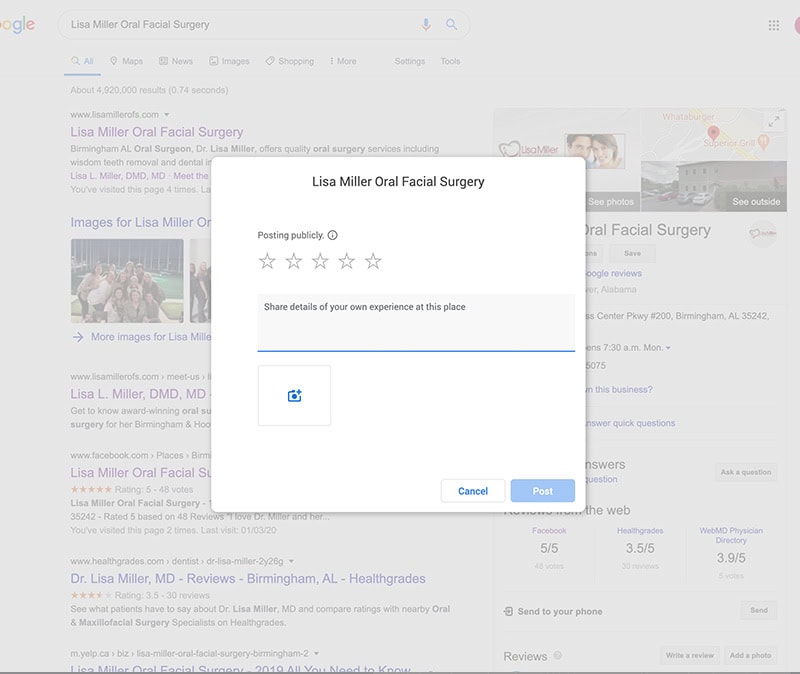Viewport: 800px width, 674px height.
Task: Give a five-star rating
Action: 373,261
